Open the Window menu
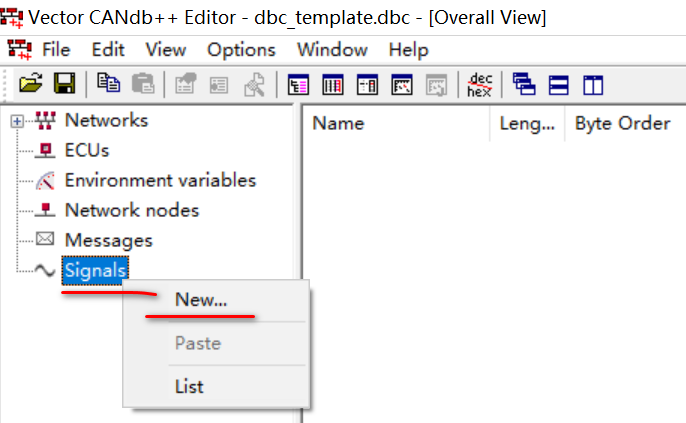The height and width of the screenshot is (423, 686). coord(332,49)
